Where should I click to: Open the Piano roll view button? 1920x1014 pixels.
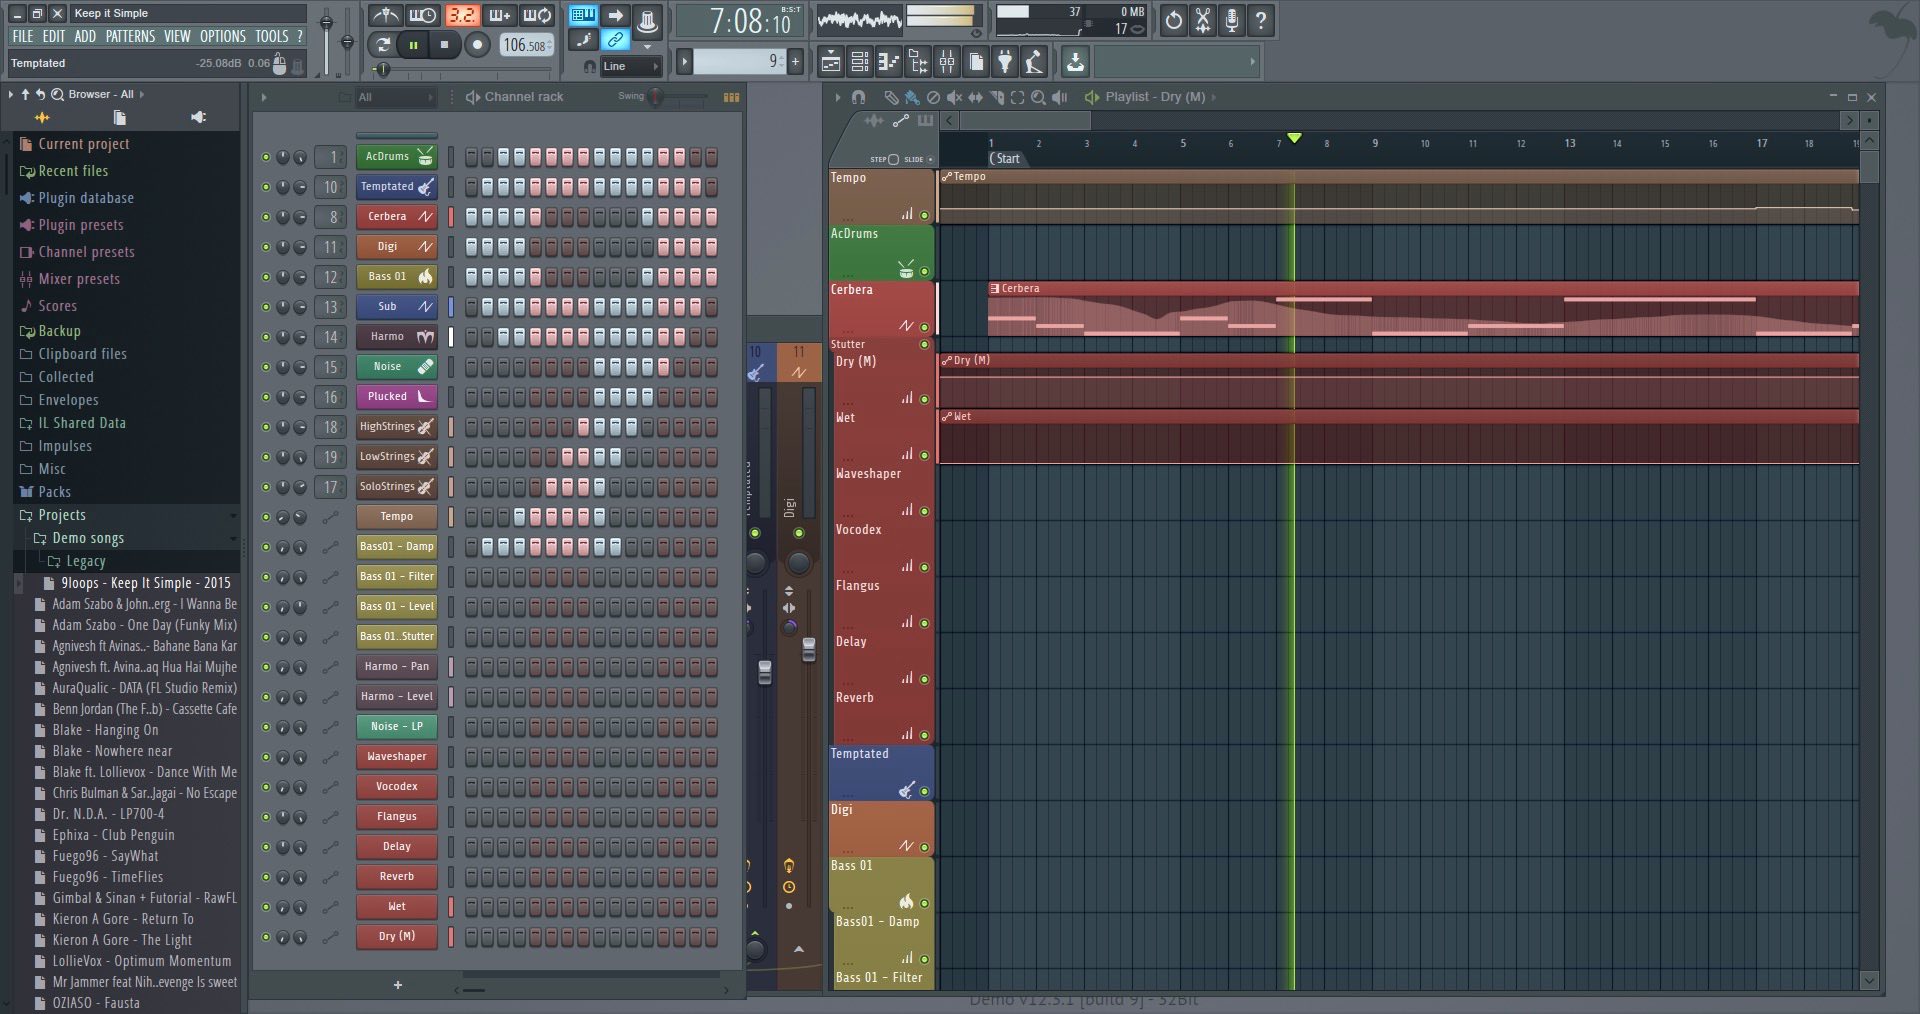(x=888, y=62)
